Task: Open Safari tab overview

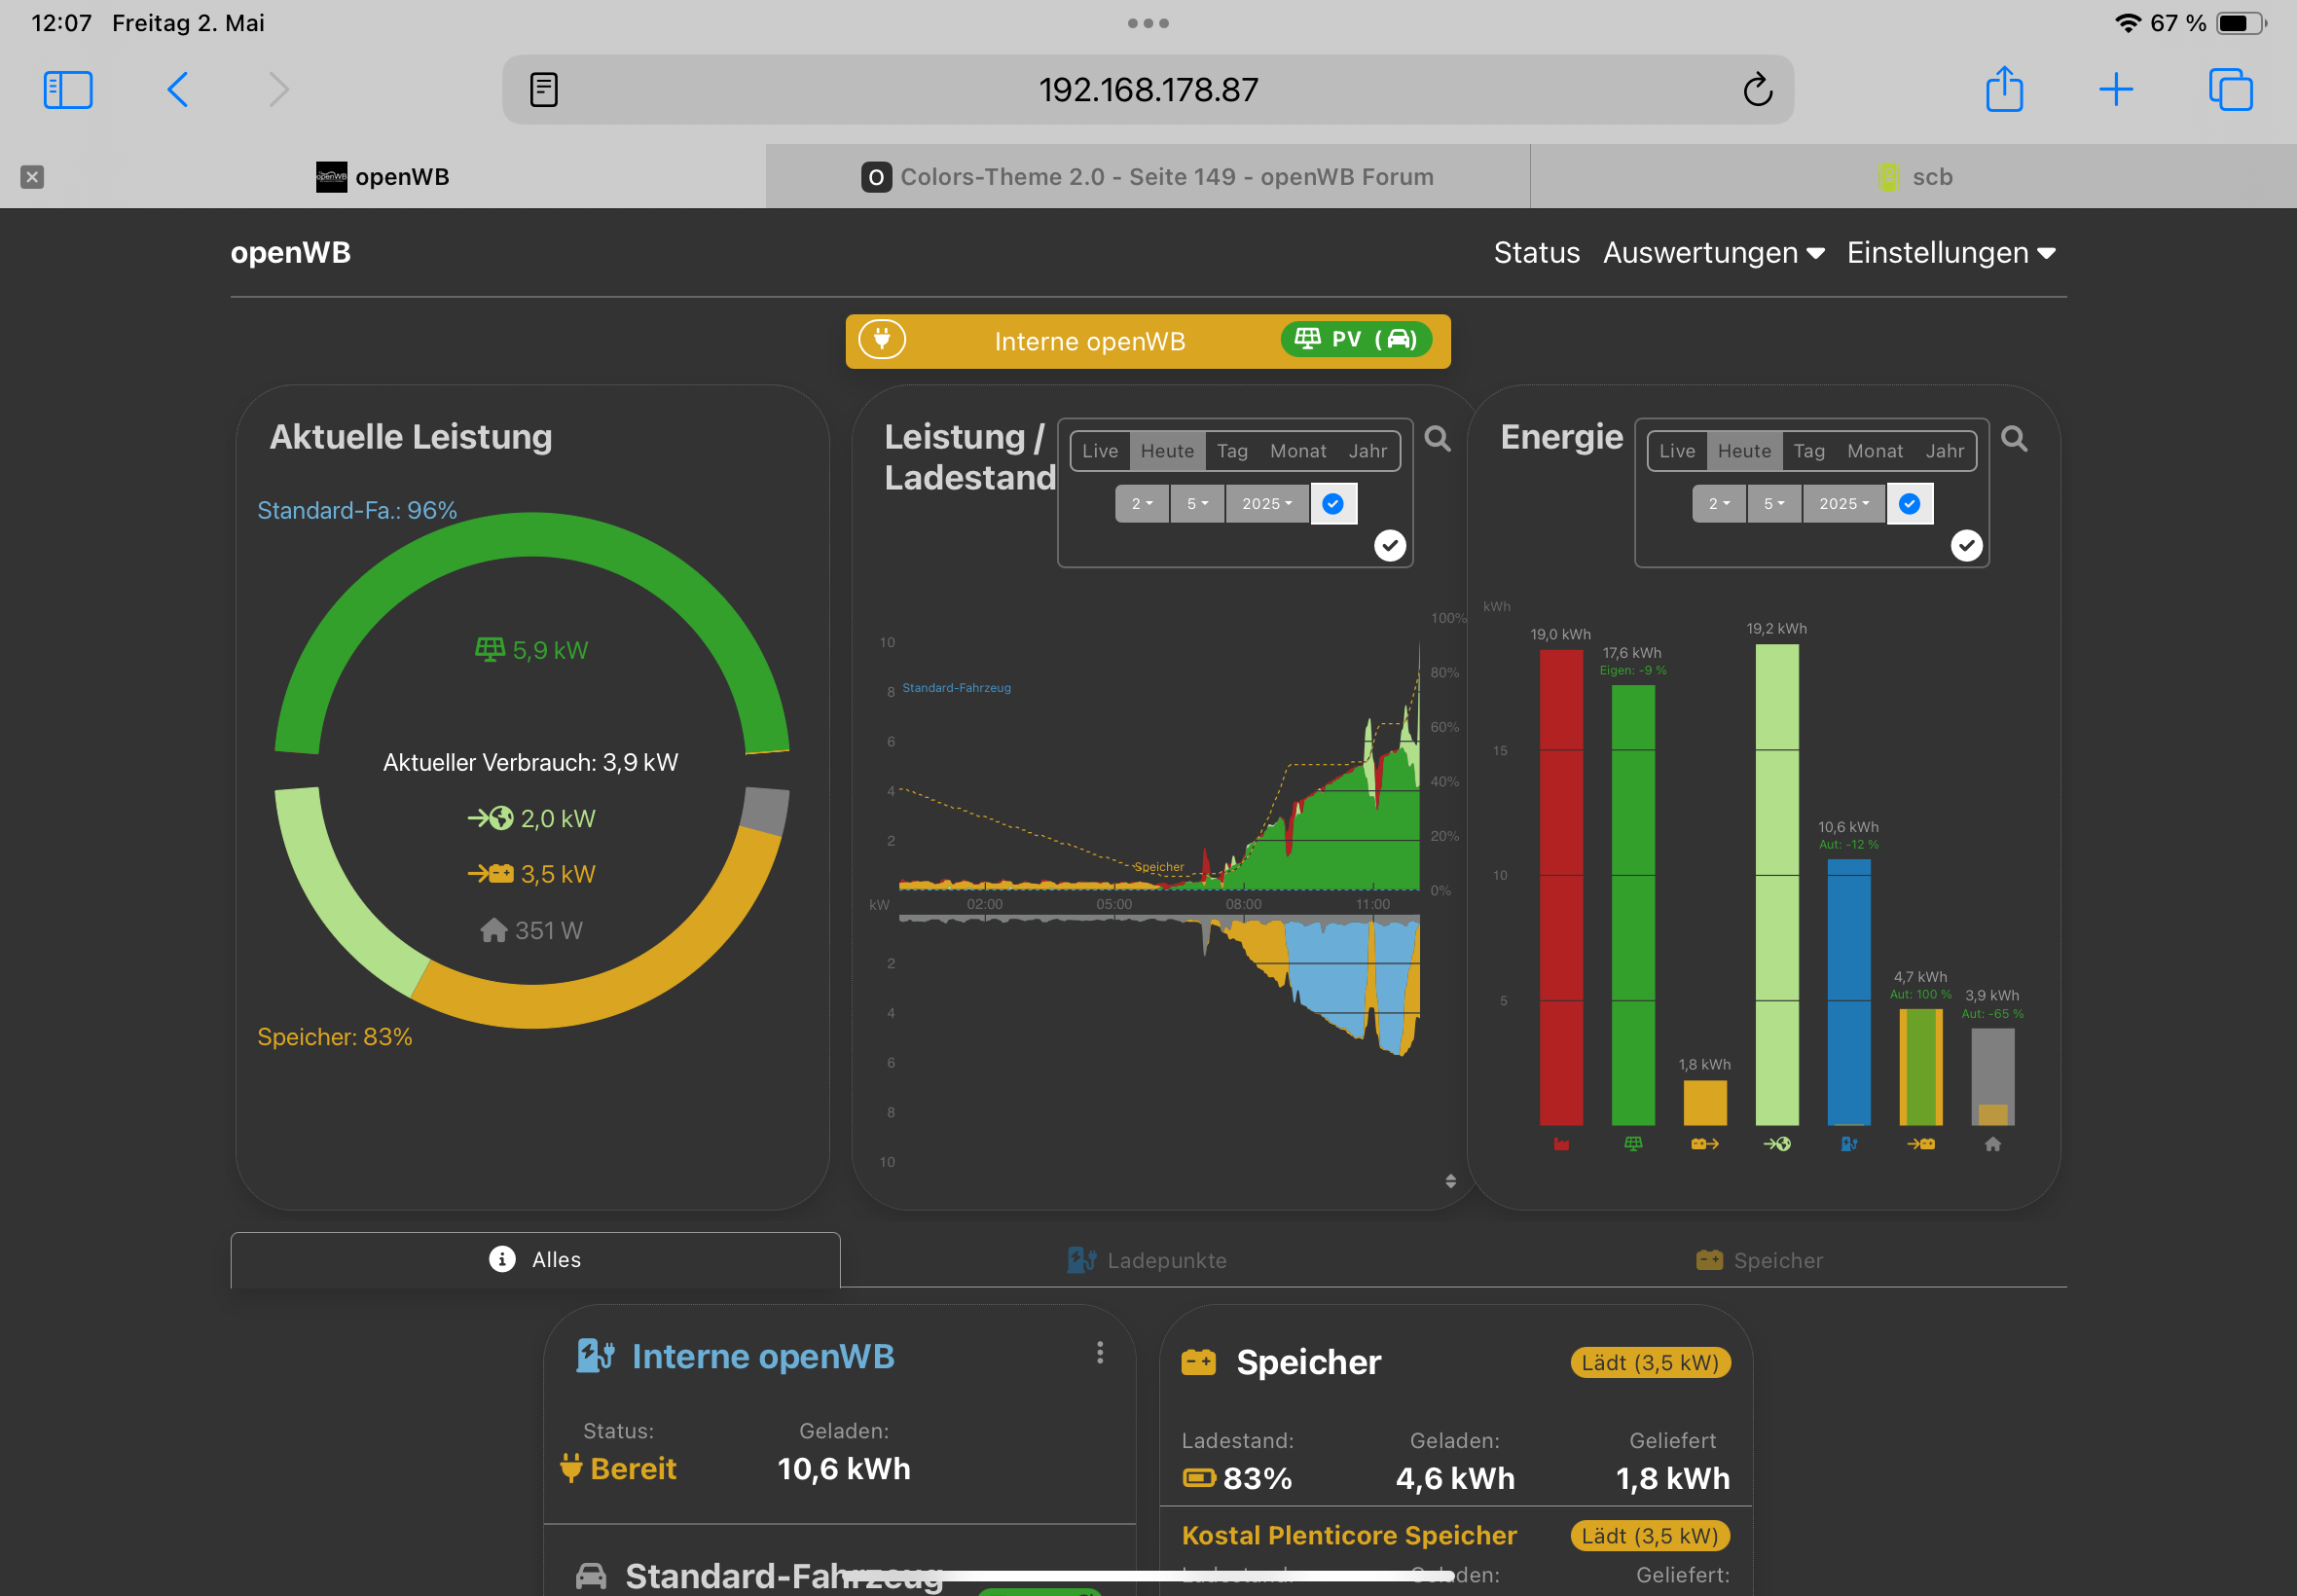Action: click(x=2230, y=90)
